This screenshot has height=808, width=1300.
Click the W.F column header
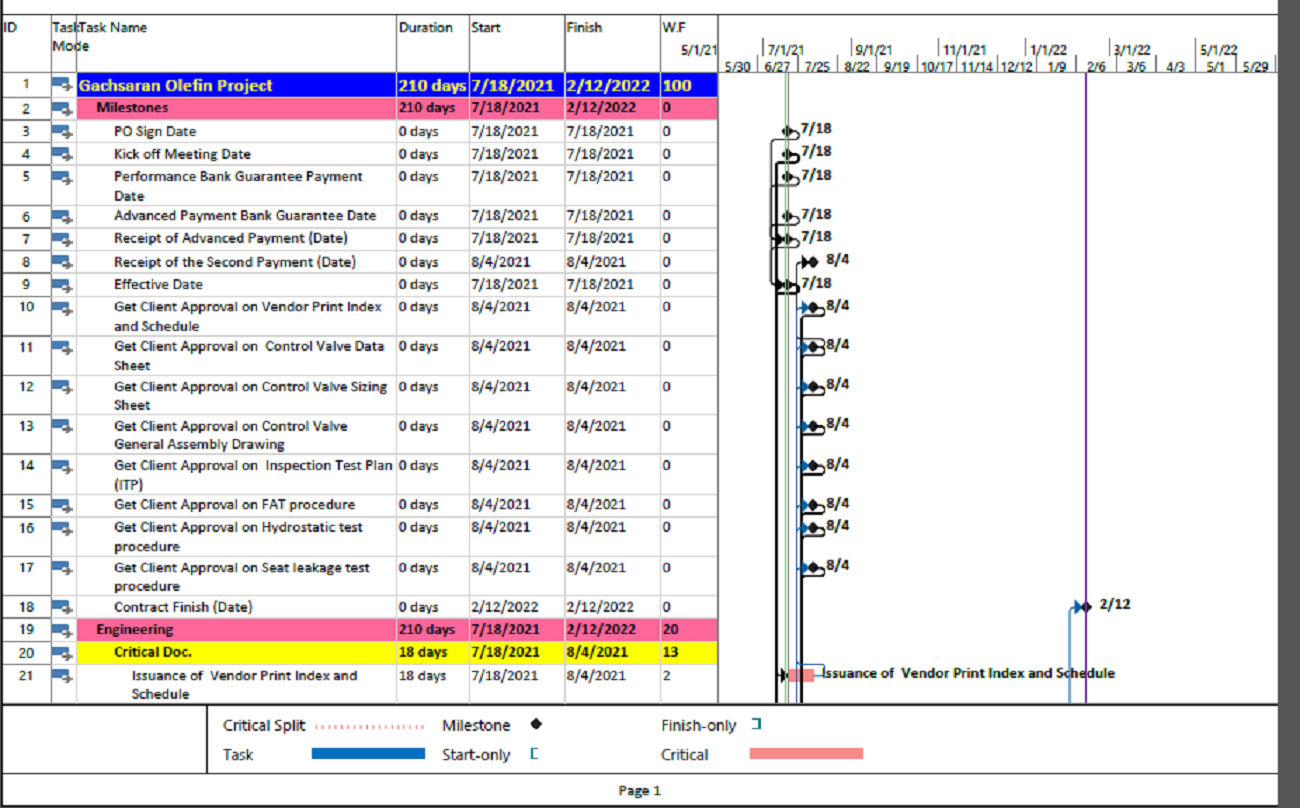(x=674, y=28)
